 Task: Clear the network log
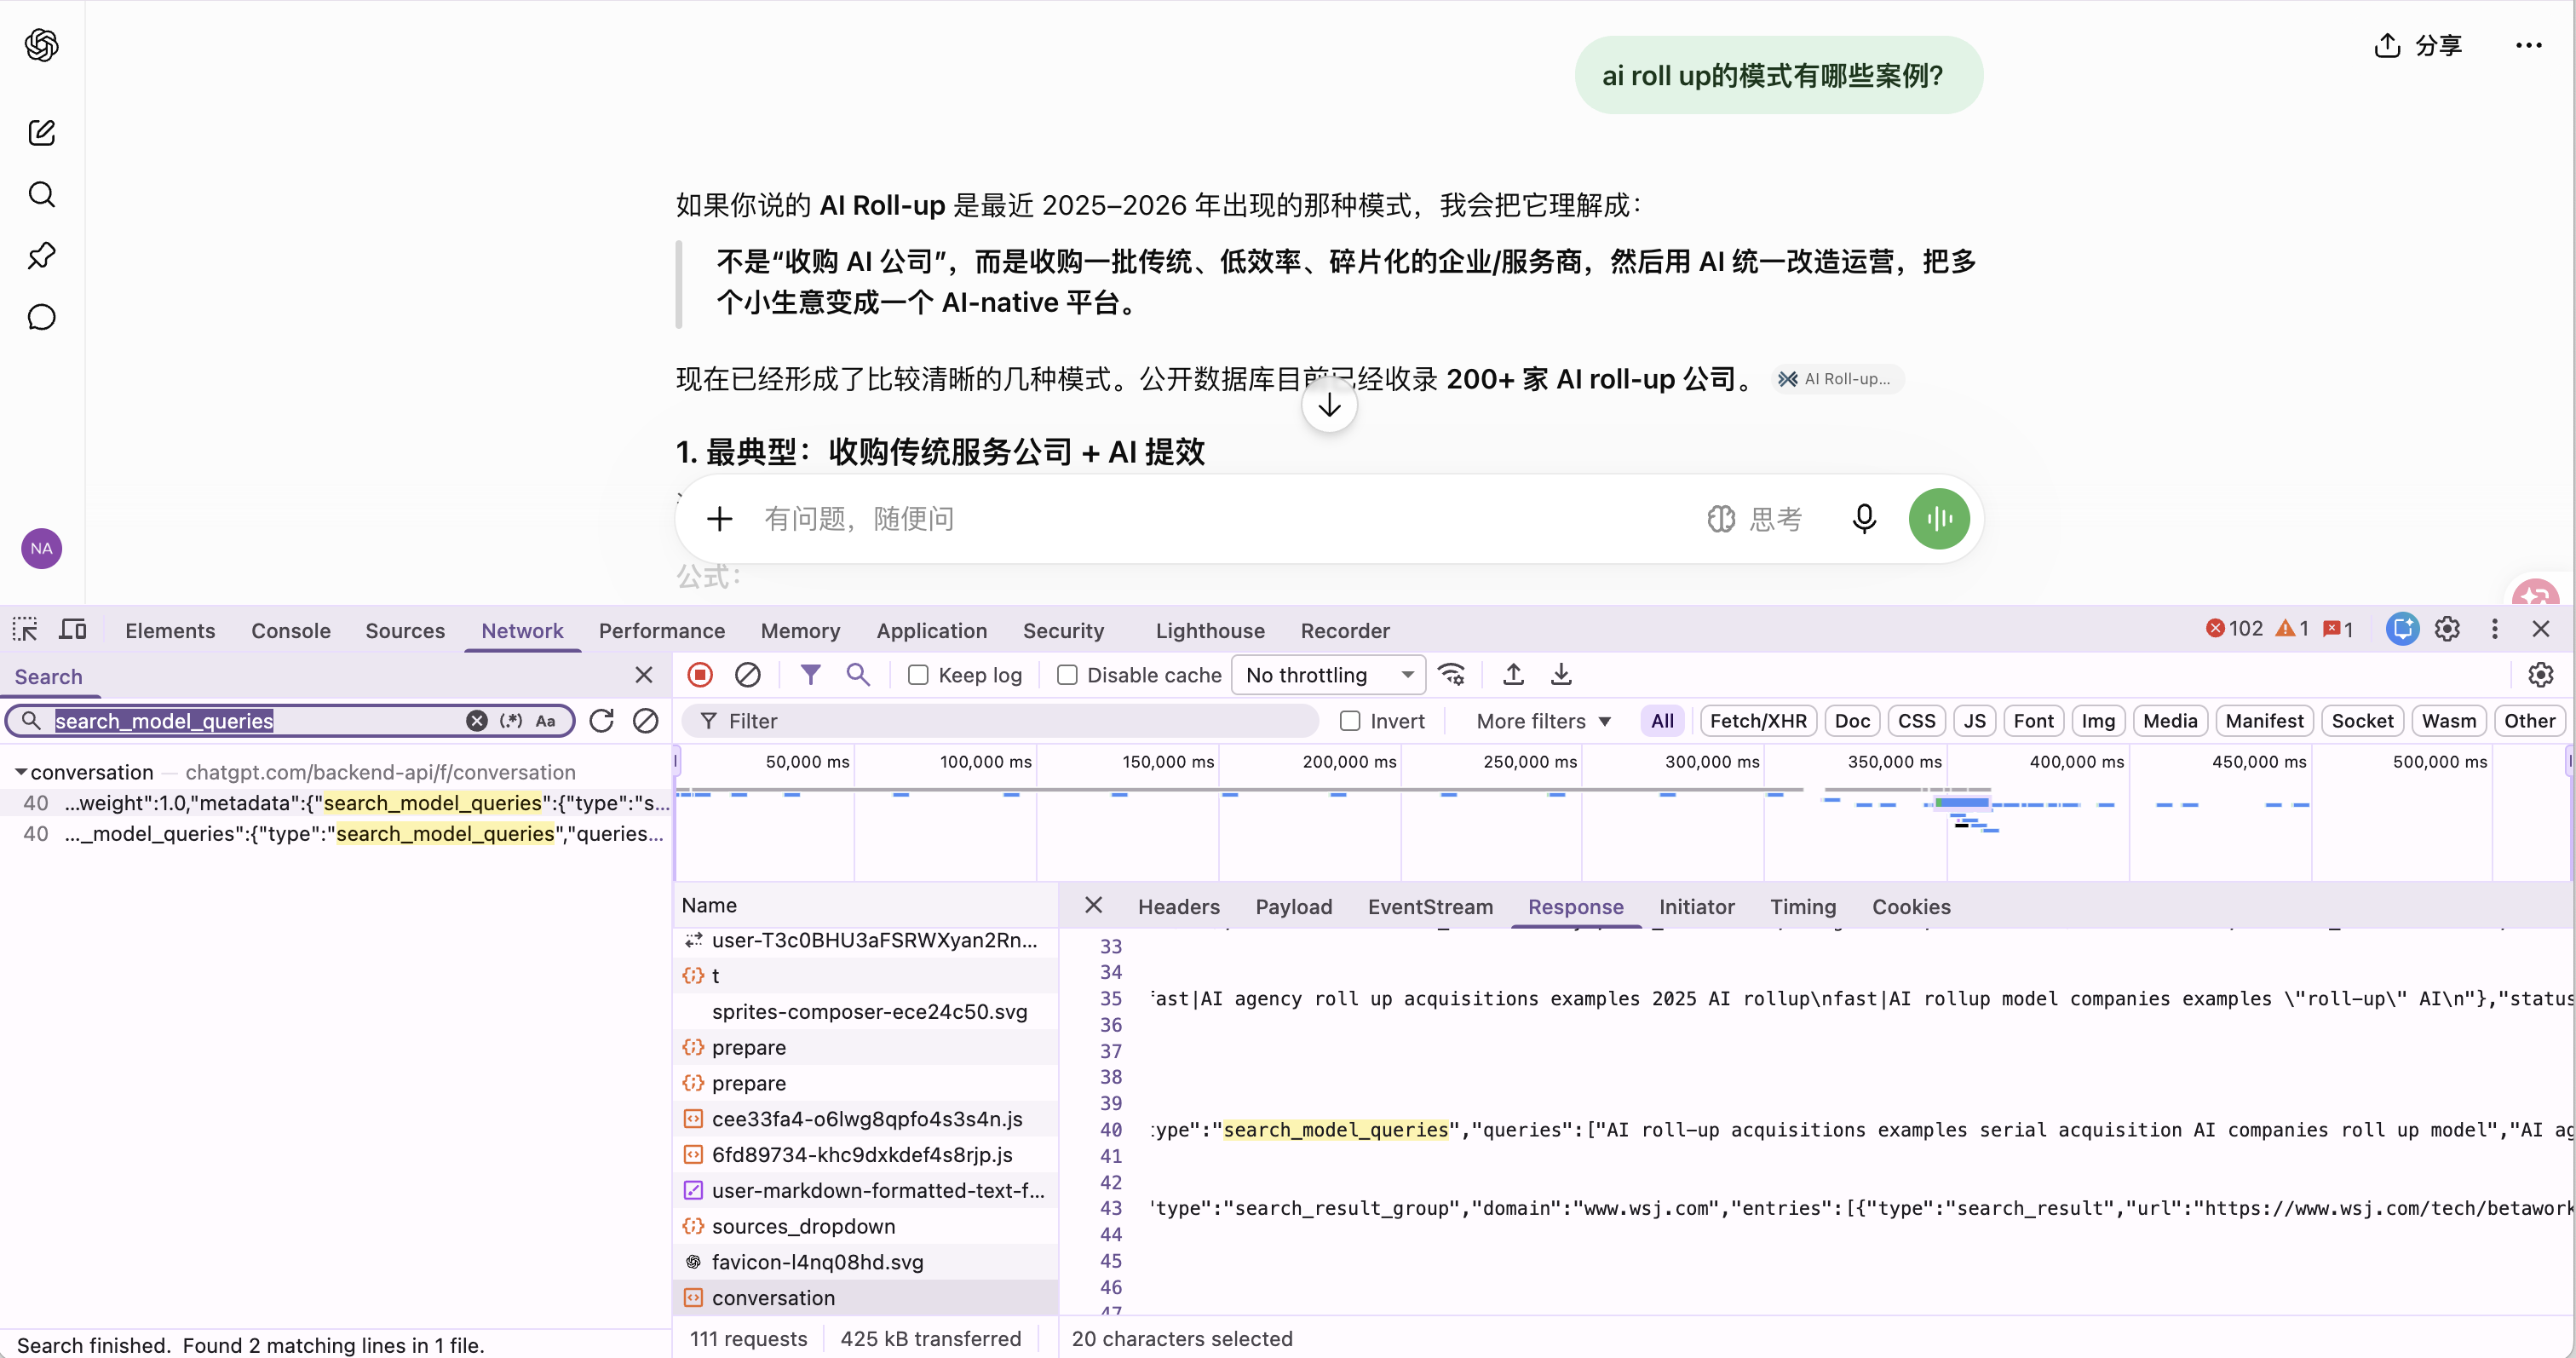[747, 675]
